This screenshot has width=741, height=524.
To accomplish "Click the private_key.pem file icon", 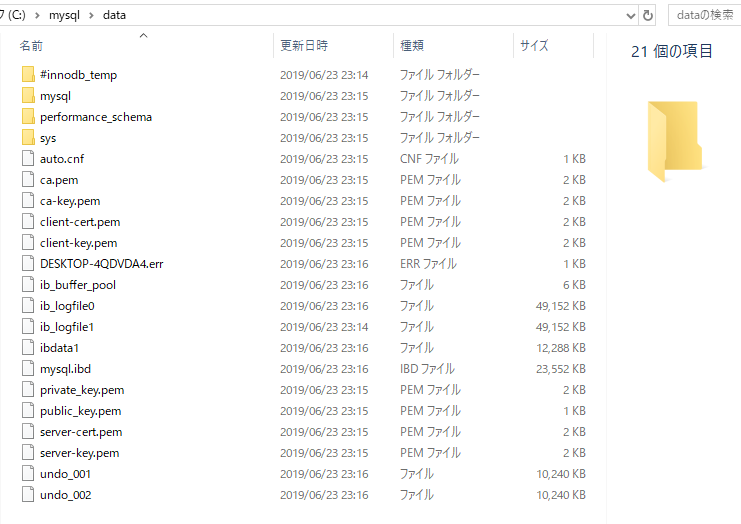I will coord(28,389).
